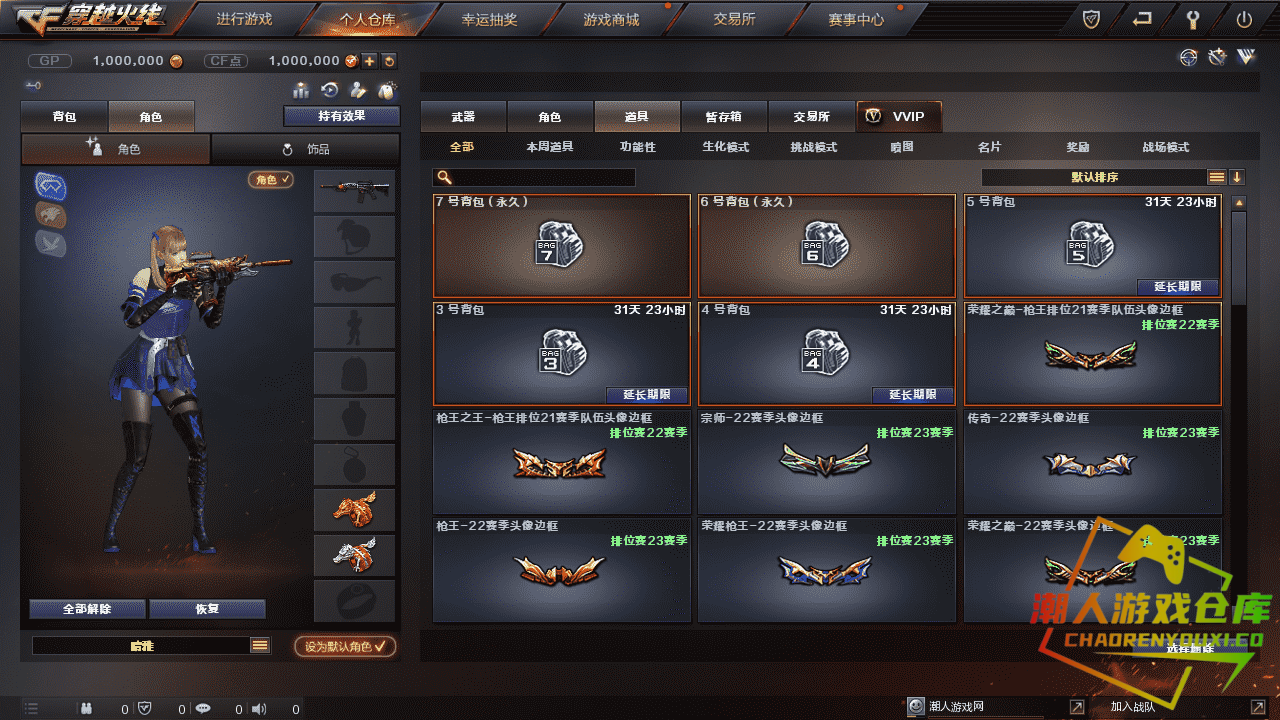The image size is (1280, 720).
Task: Click the plus icon to recharge CF点
Action: (x=370, y=61)
